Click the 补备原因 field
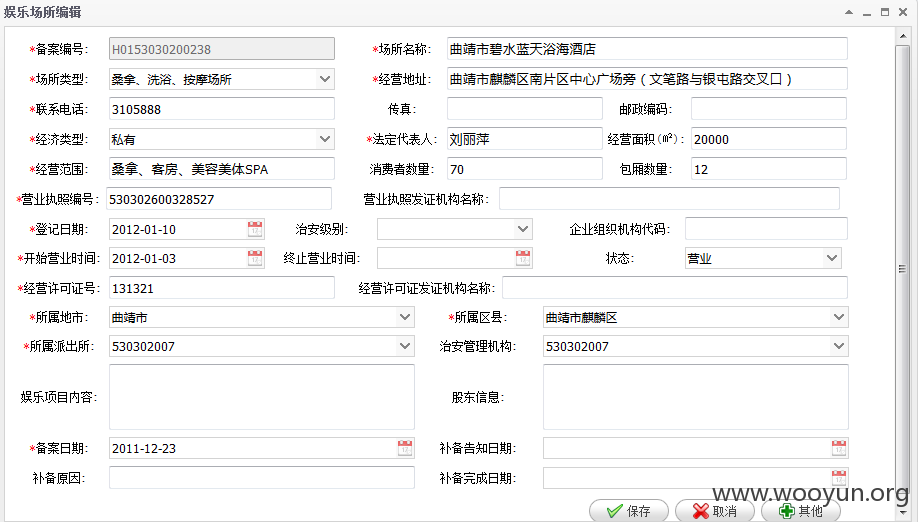Viewport: 918px width, 522px height. 262,478
